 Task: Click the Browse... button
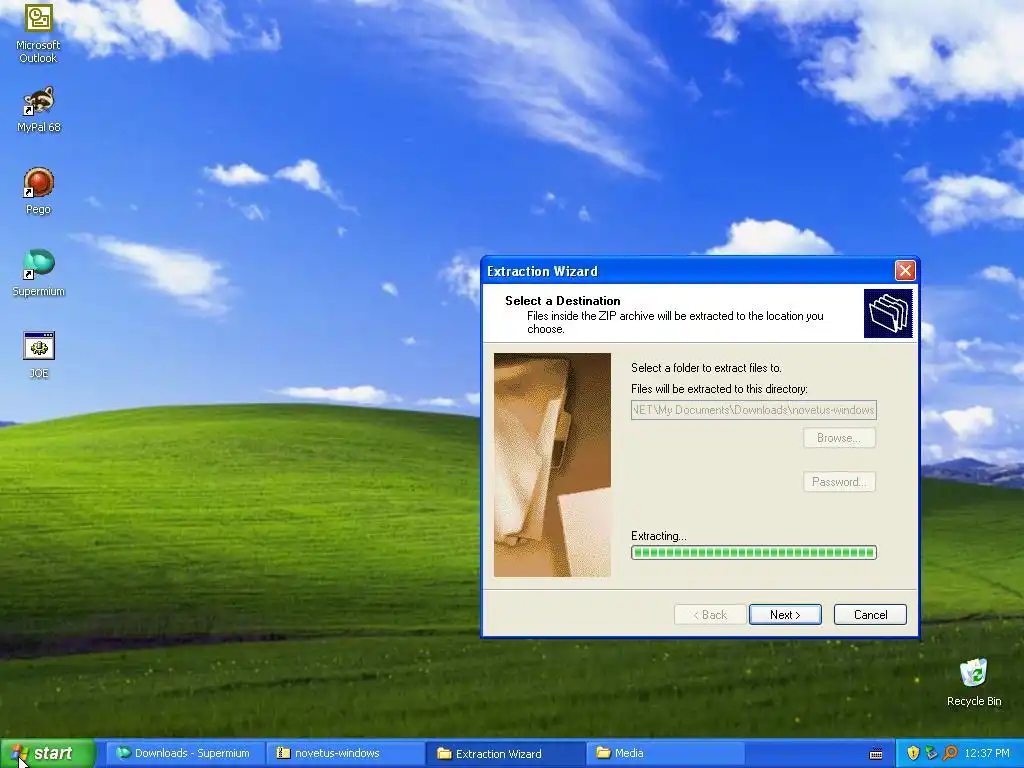pos(839,438)
